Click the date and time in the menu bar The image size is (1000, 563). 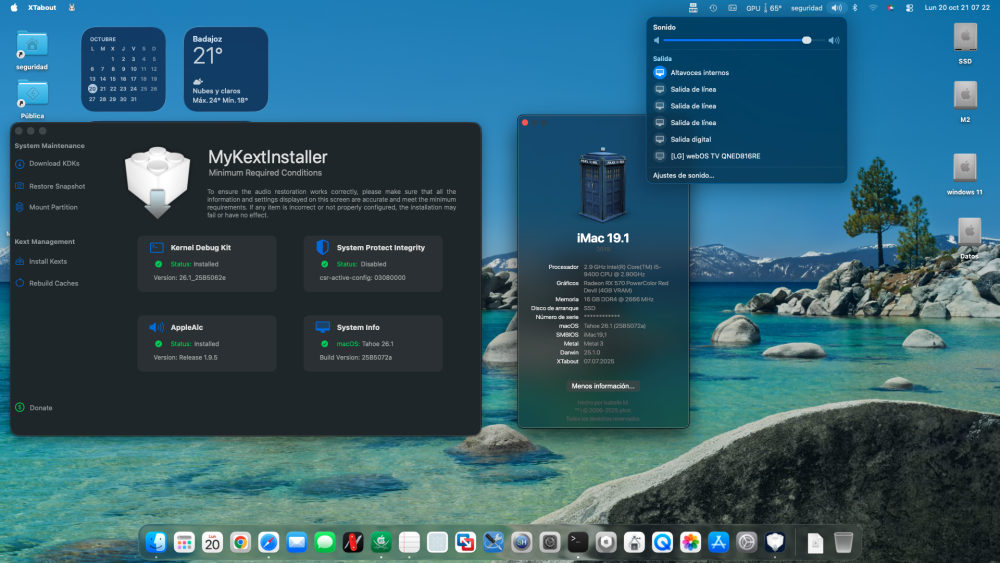(957, 8)
